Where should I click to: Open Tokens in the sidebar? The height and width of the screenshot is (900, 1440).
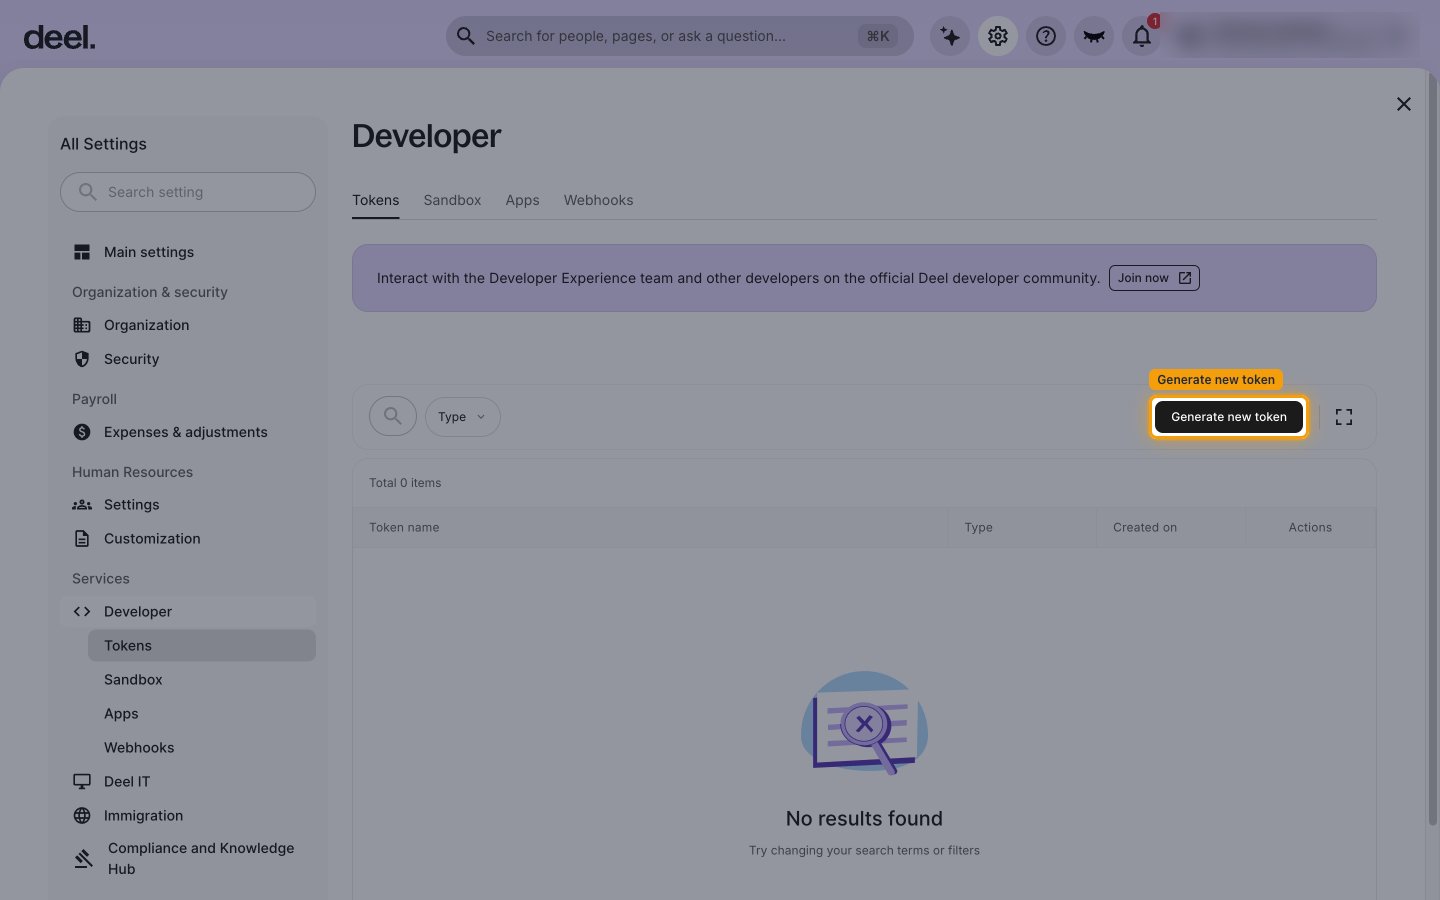[x=202, y=646]
